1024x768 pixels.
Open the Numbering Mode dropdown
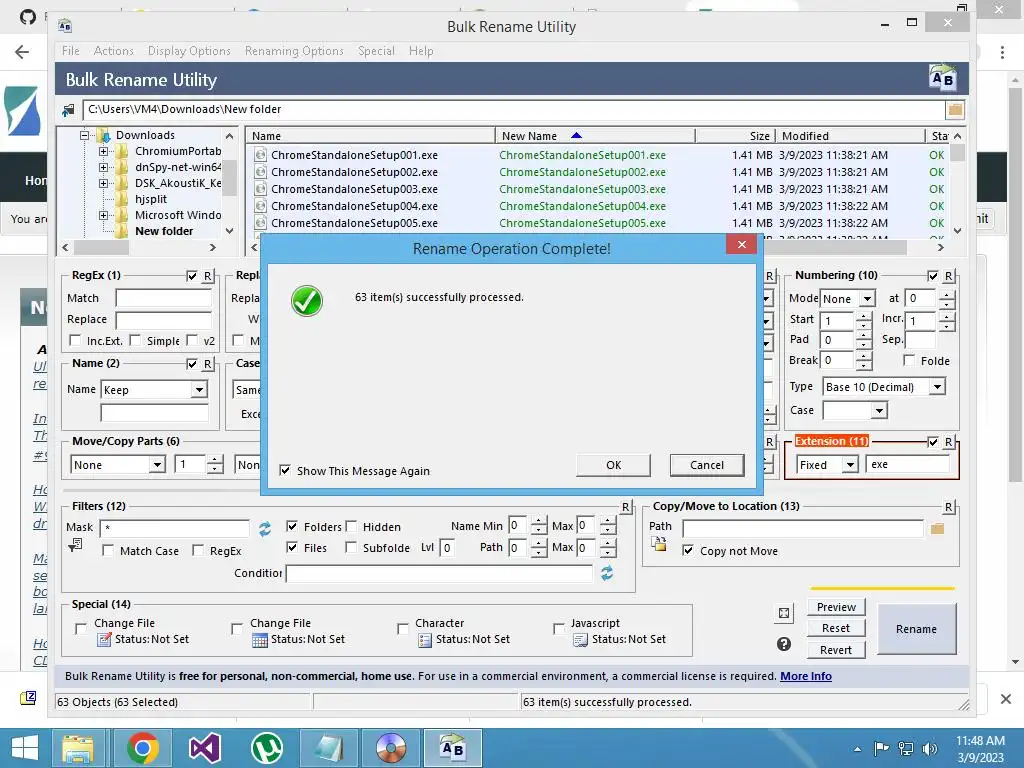point(867,298)
